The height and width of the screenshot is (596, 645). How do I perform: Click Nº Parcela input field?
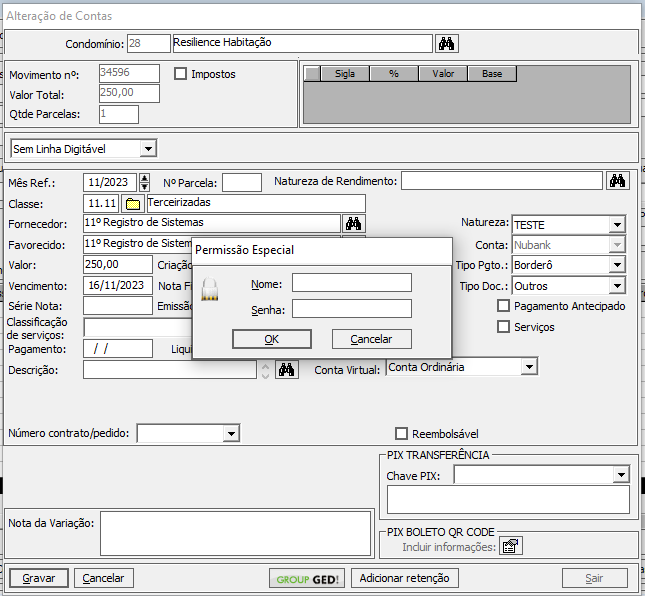(242, 182)
